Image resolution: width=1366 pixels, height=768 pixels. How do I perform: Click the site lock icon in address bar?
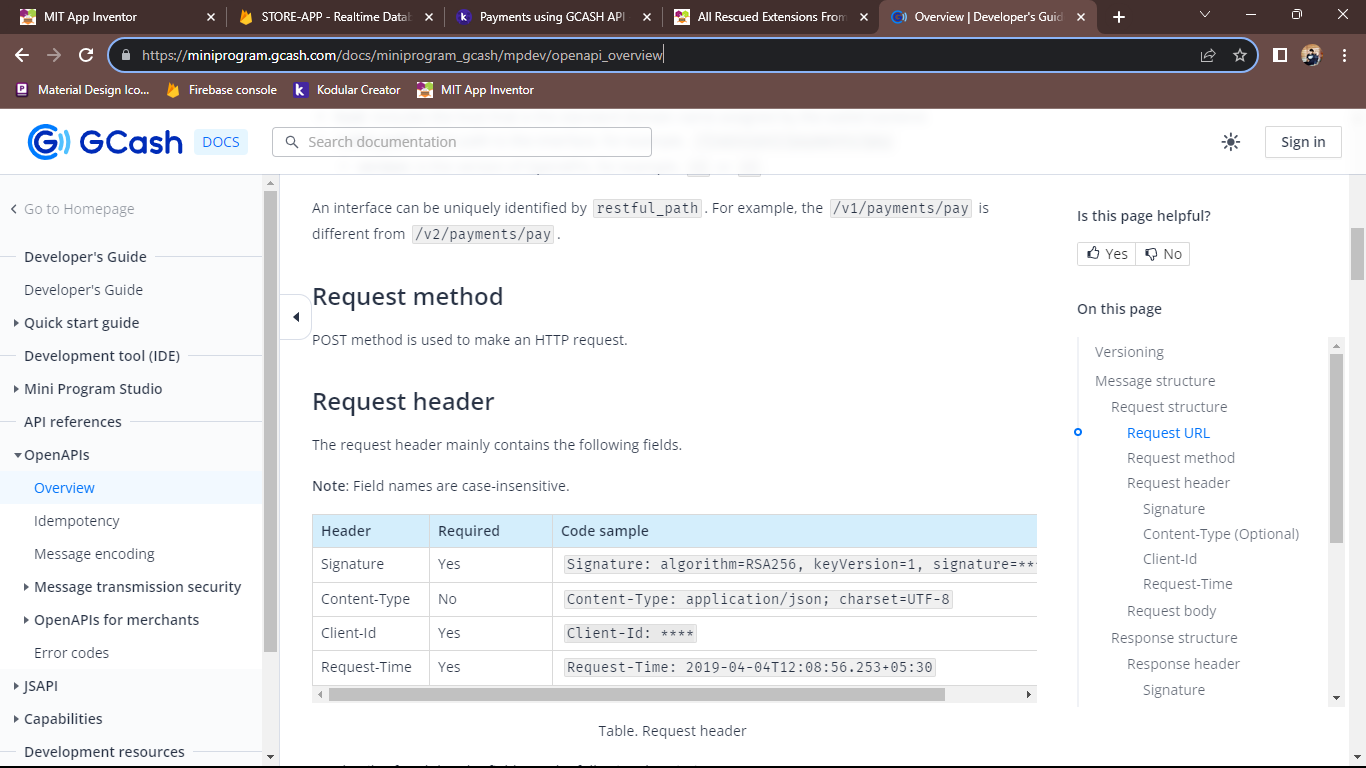click(x=125, y=55)
